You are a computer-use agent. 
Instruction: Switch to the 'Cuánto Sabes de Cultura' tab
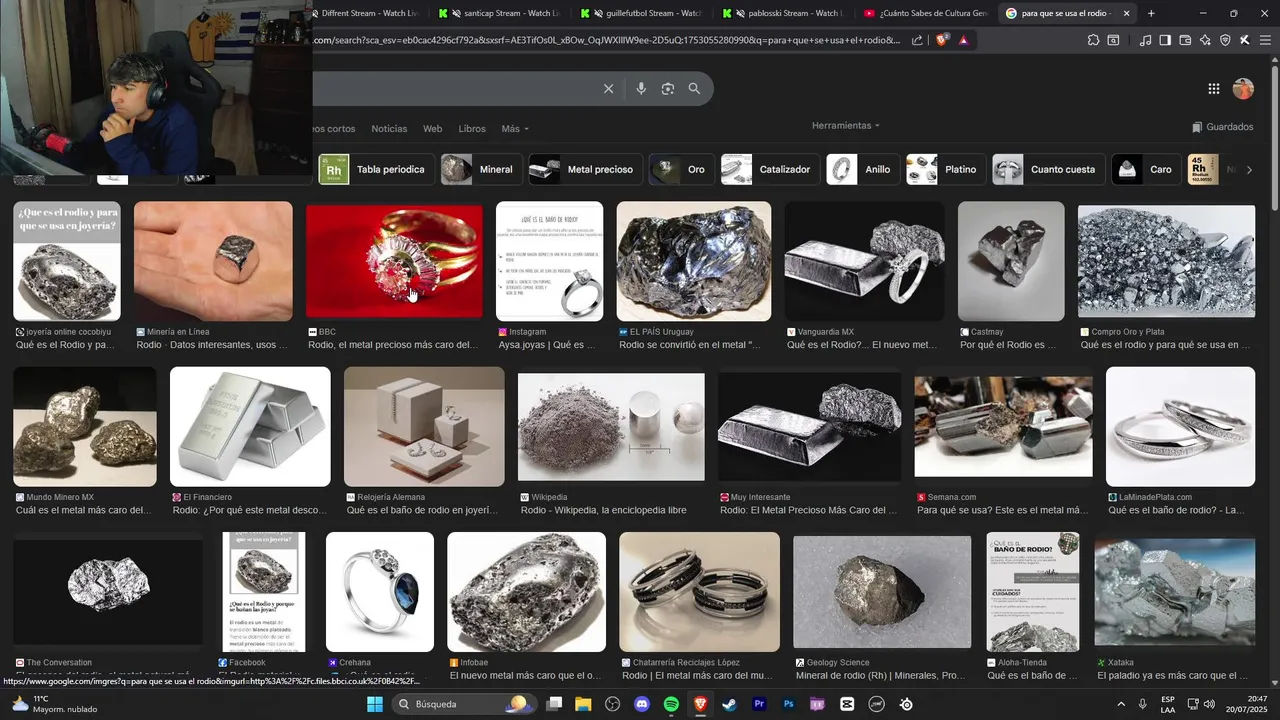(926, 13)
